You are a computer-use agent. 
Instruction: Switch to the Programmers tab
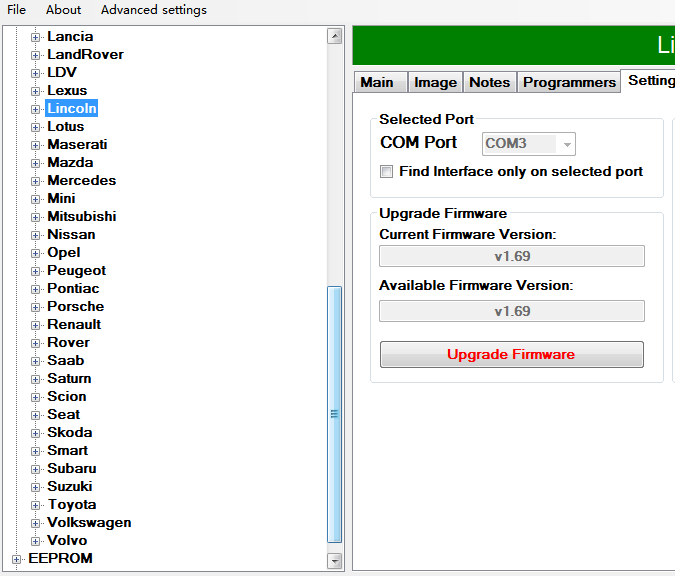(569, 82)
